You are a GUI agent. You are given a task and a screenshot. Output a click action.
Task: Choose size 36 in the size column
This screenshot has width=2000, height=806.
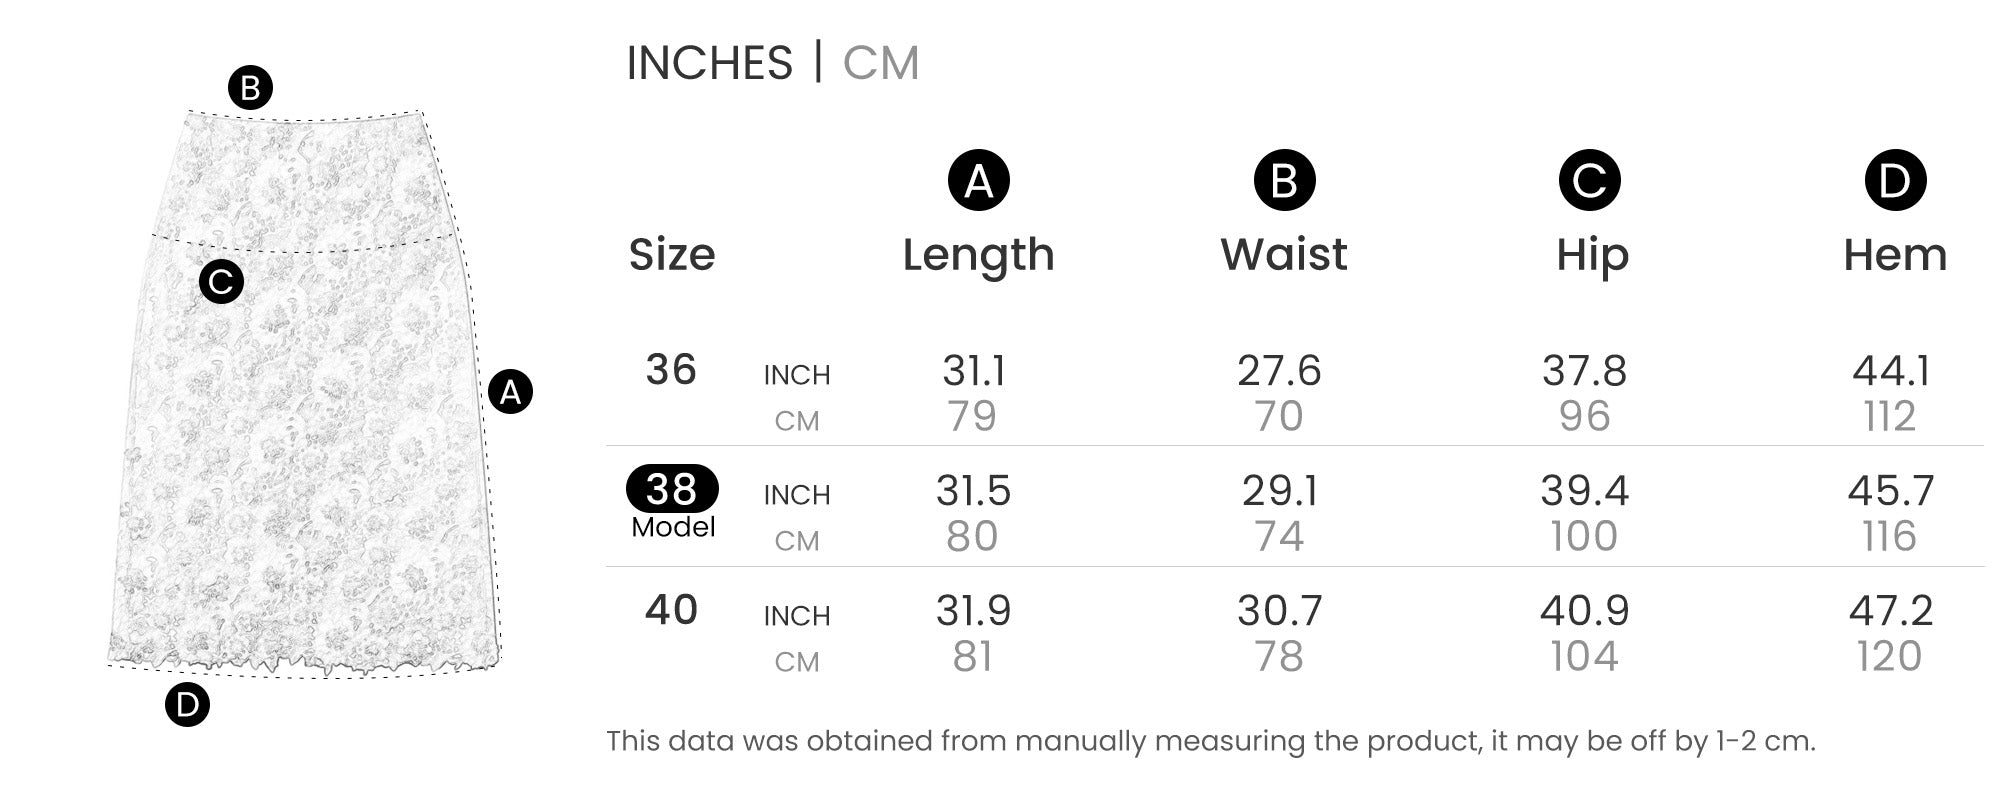tap(671, 370)
